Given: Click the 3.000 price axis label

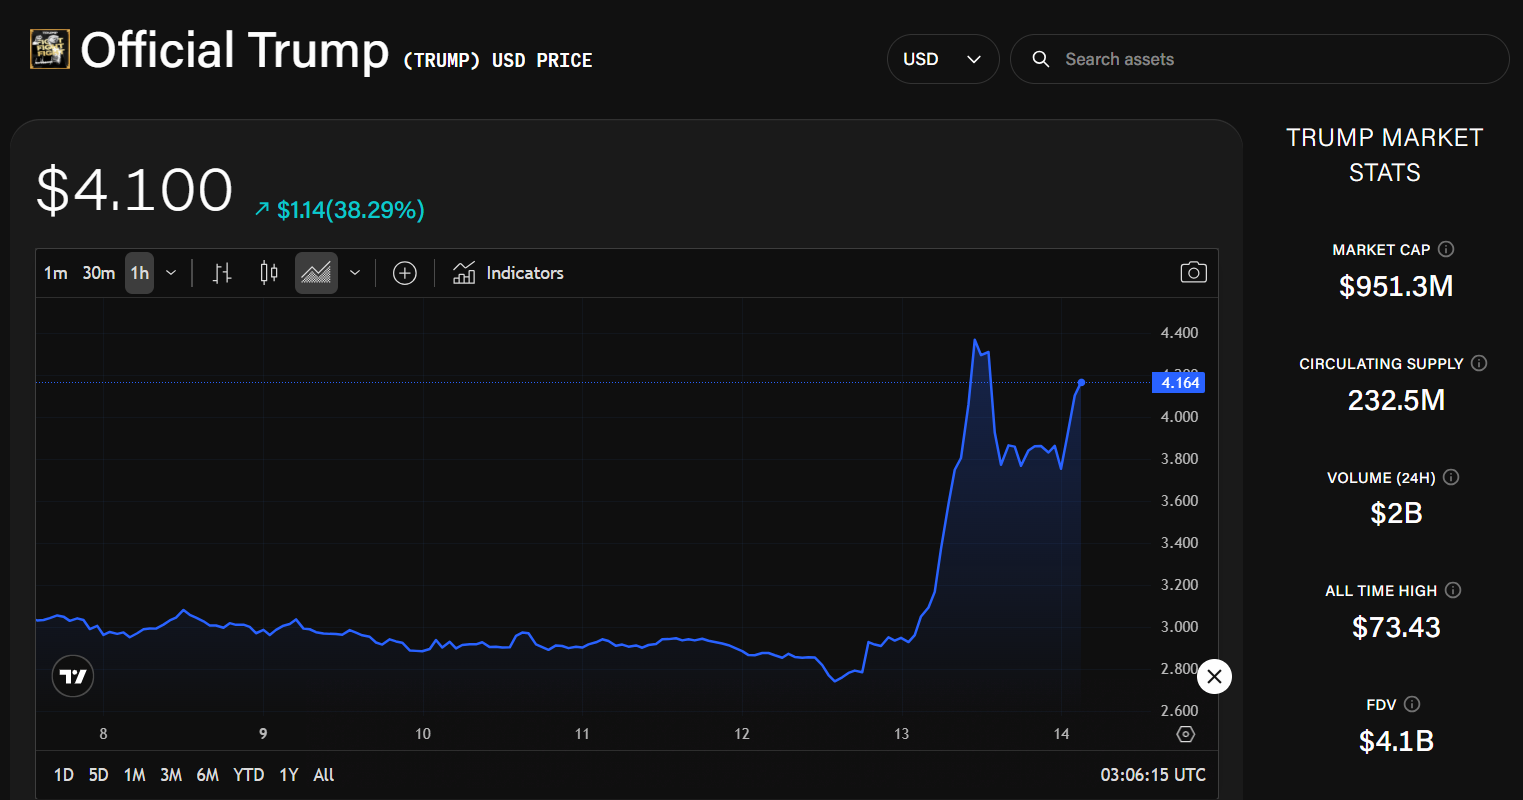Looking at the screenshot, I should coord(1179,627).
